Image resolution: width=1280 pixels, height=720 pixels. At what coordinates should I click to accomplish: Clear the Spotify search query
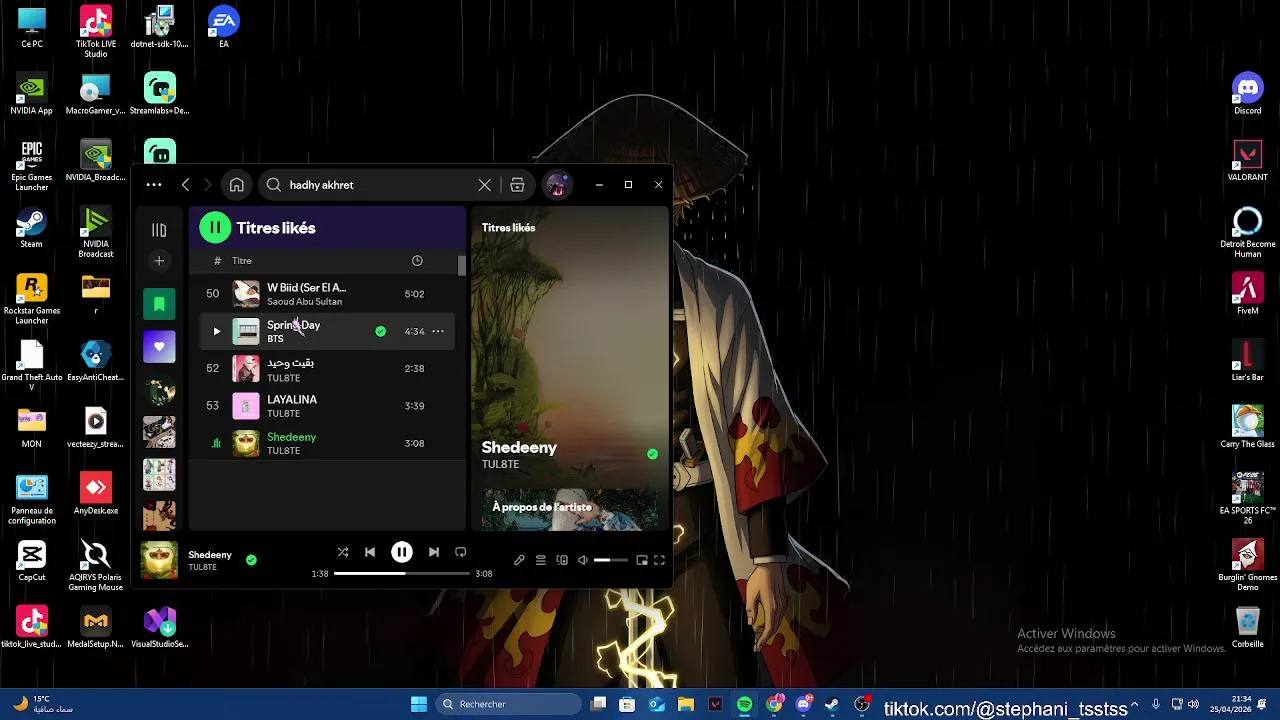(484, 185)
